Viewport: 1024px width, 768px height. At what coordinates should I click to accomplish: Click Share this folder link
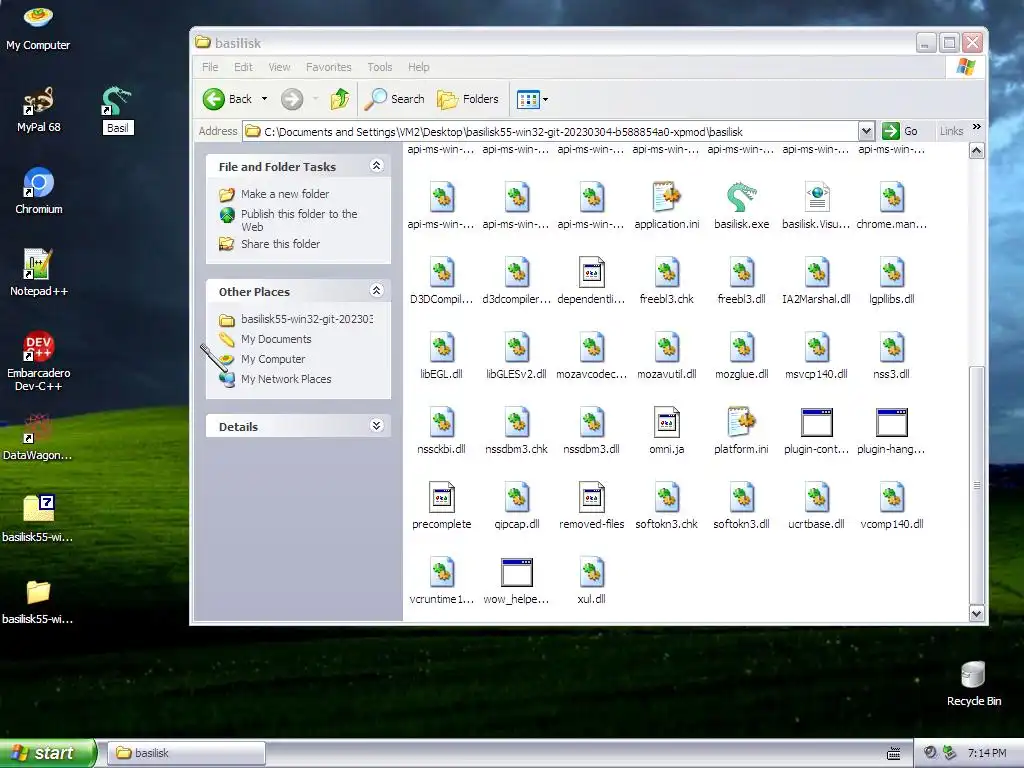280,244
